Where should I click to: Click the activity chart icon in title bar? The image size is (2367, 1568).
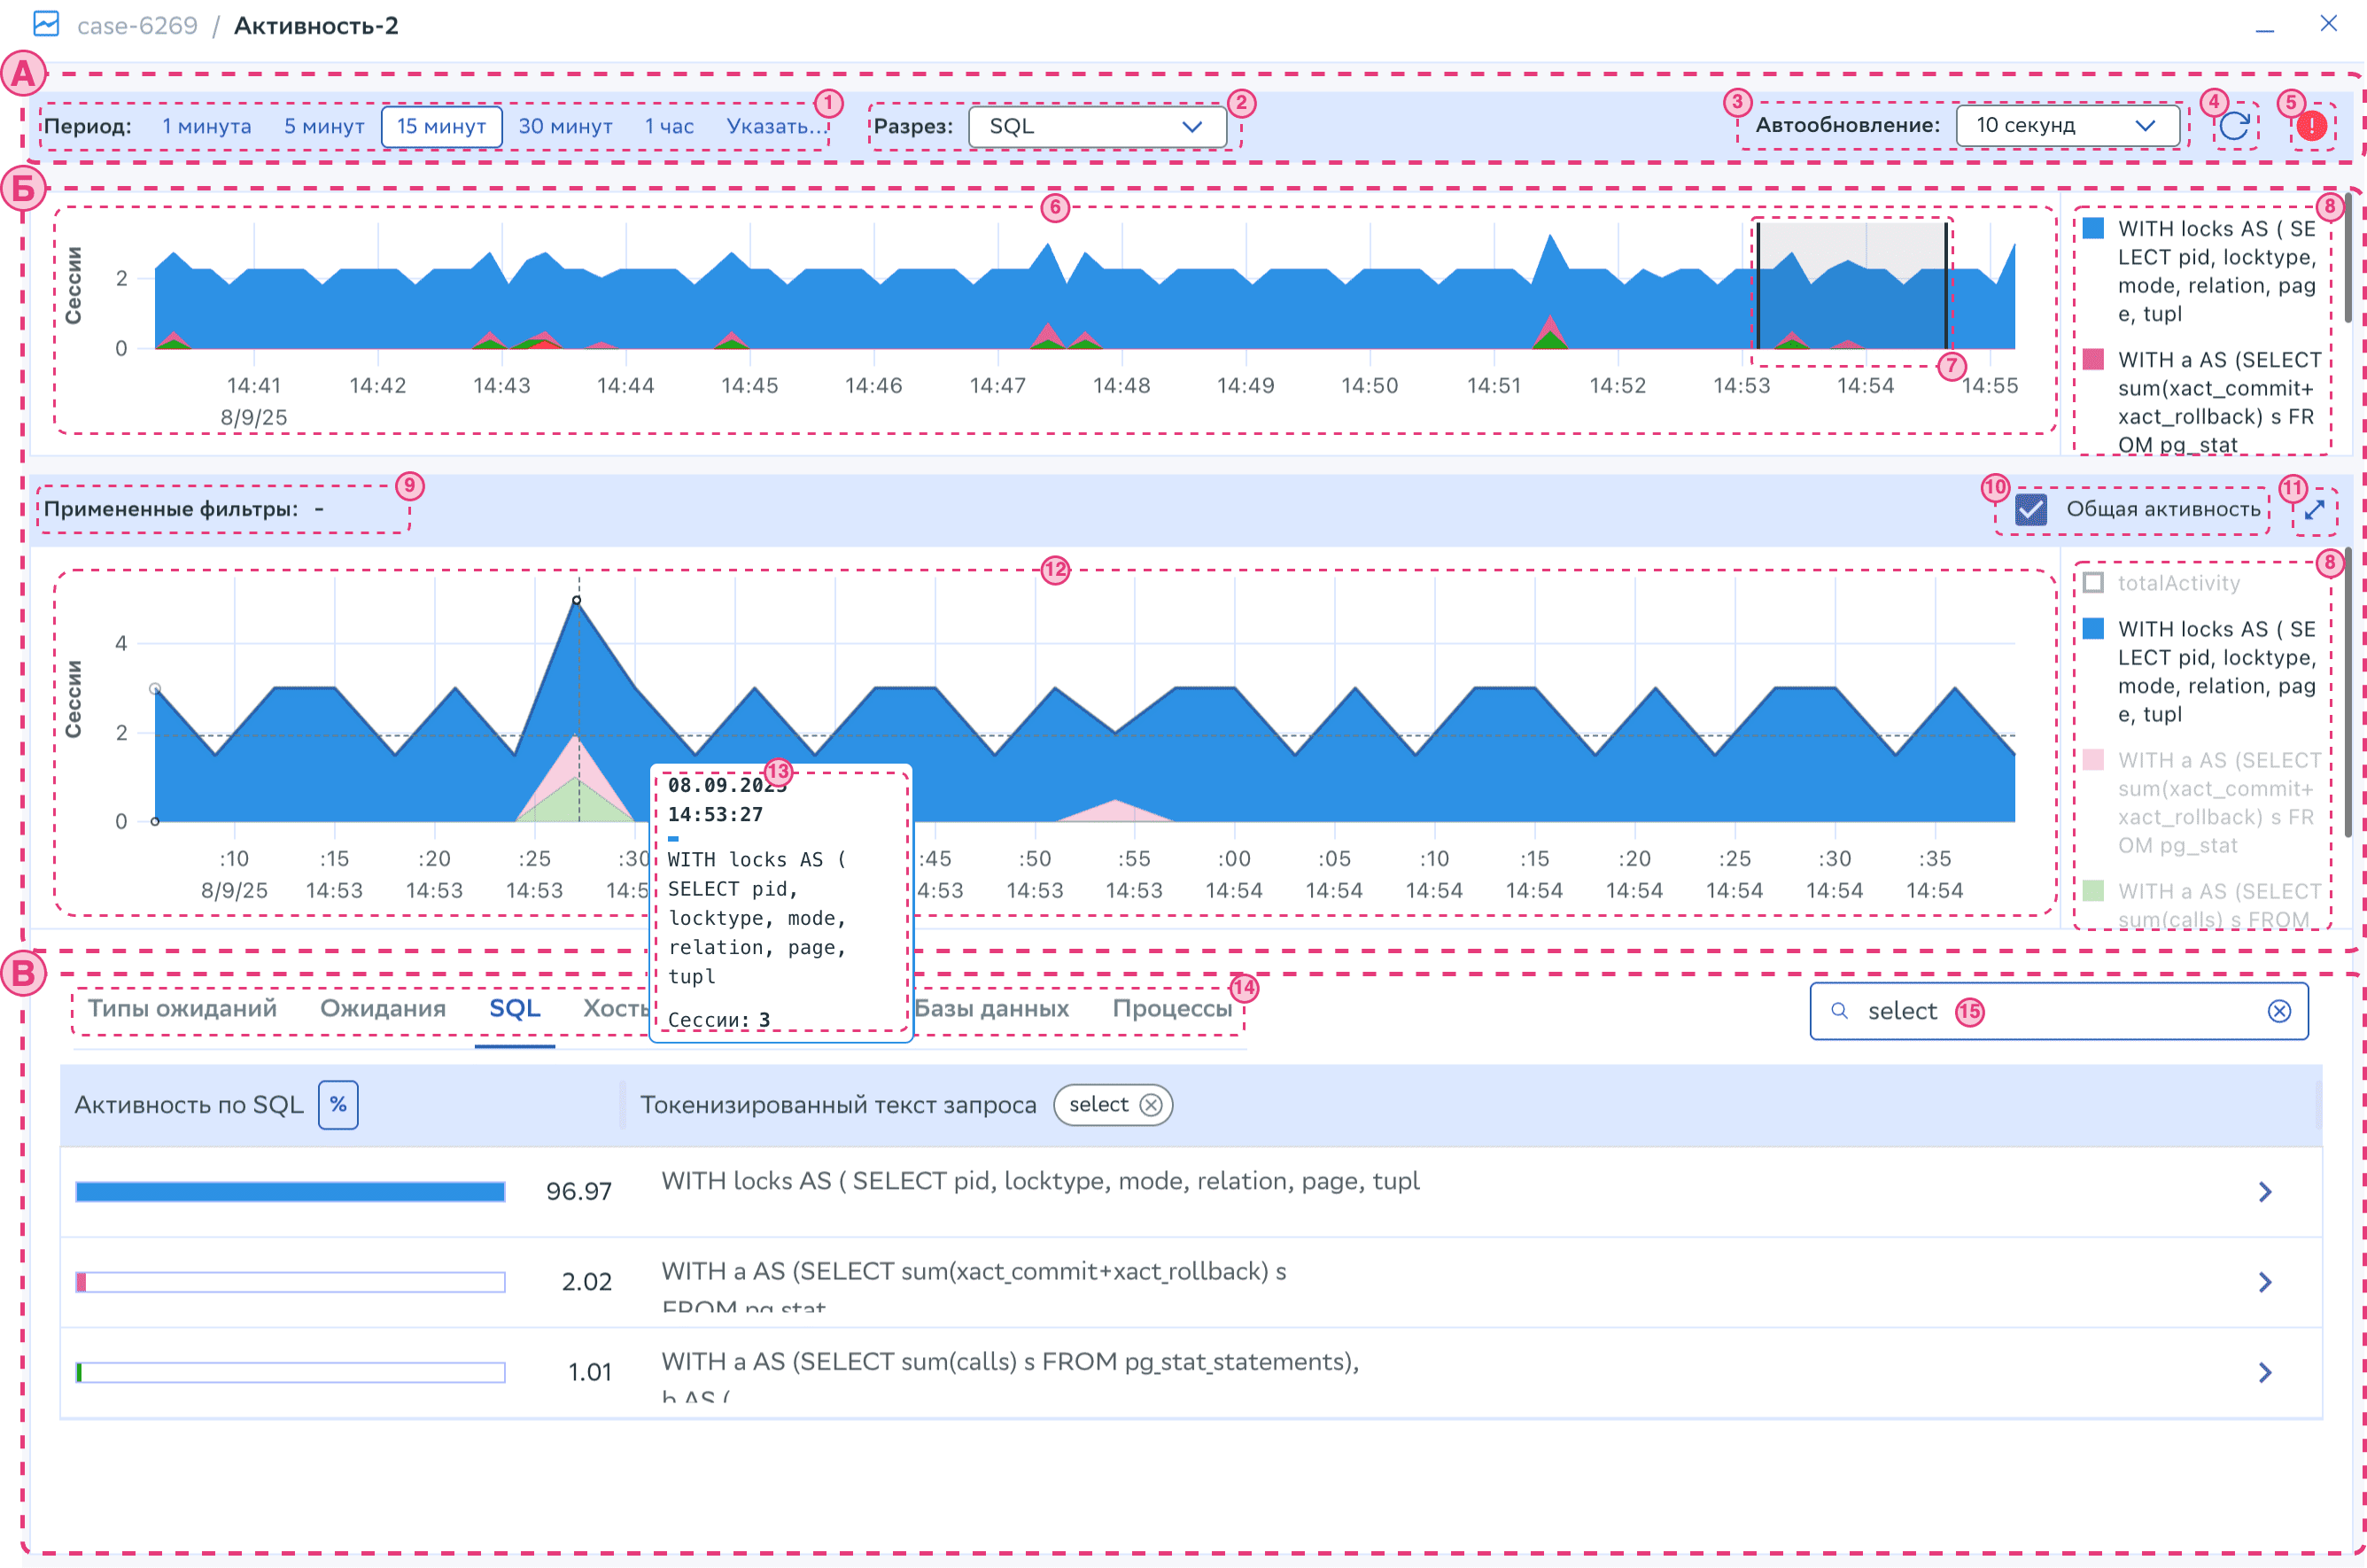46,24
